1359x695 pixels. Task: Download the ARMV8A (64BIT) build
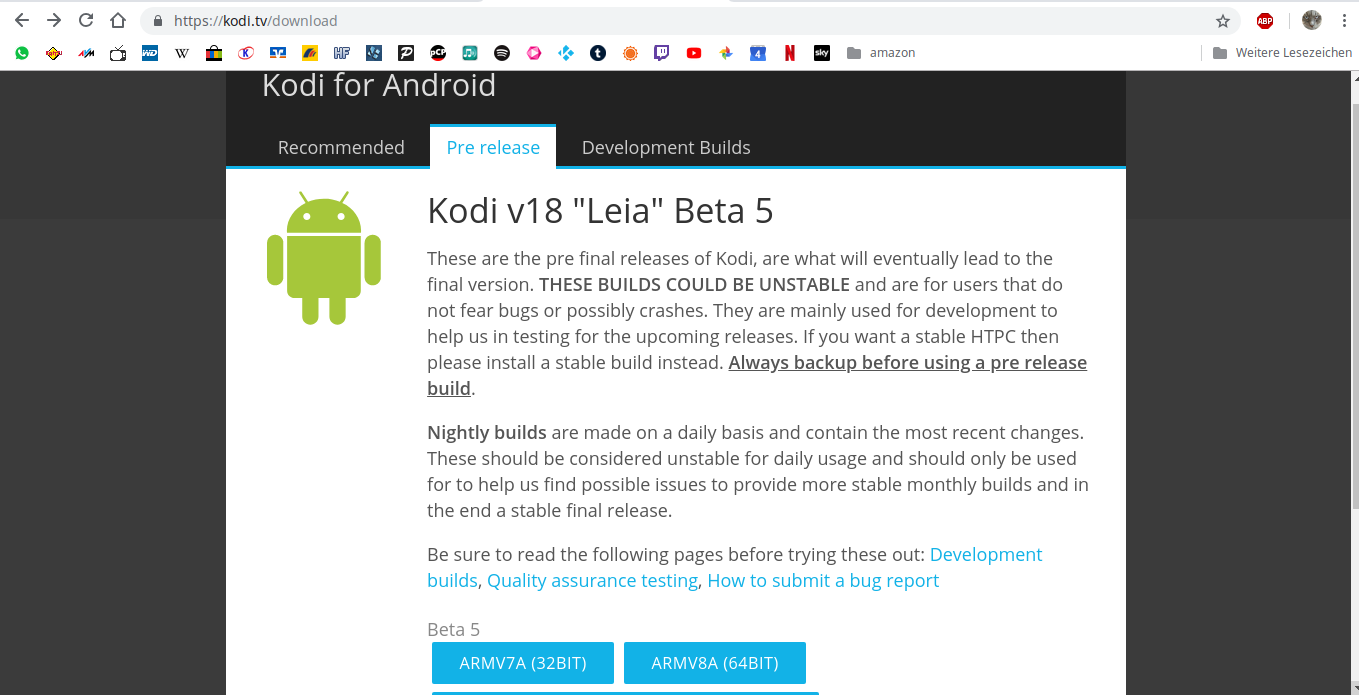[x=715, y=663]
